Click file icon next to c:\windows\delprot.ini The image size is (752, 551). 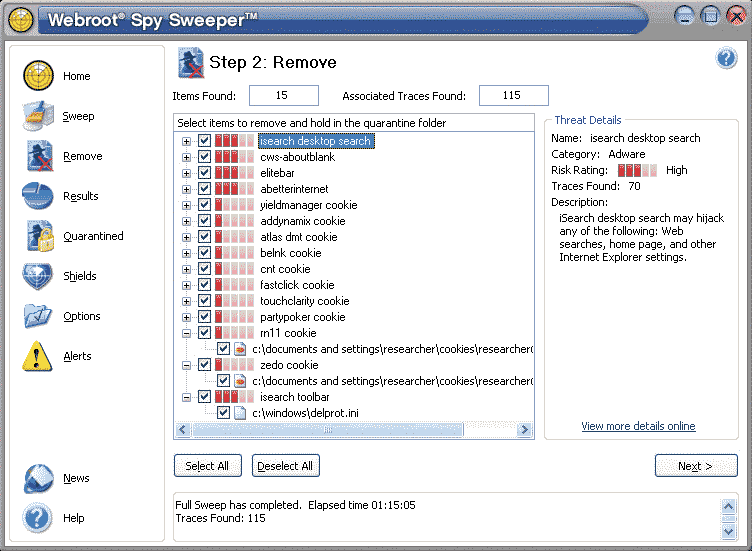click(240, 413)
